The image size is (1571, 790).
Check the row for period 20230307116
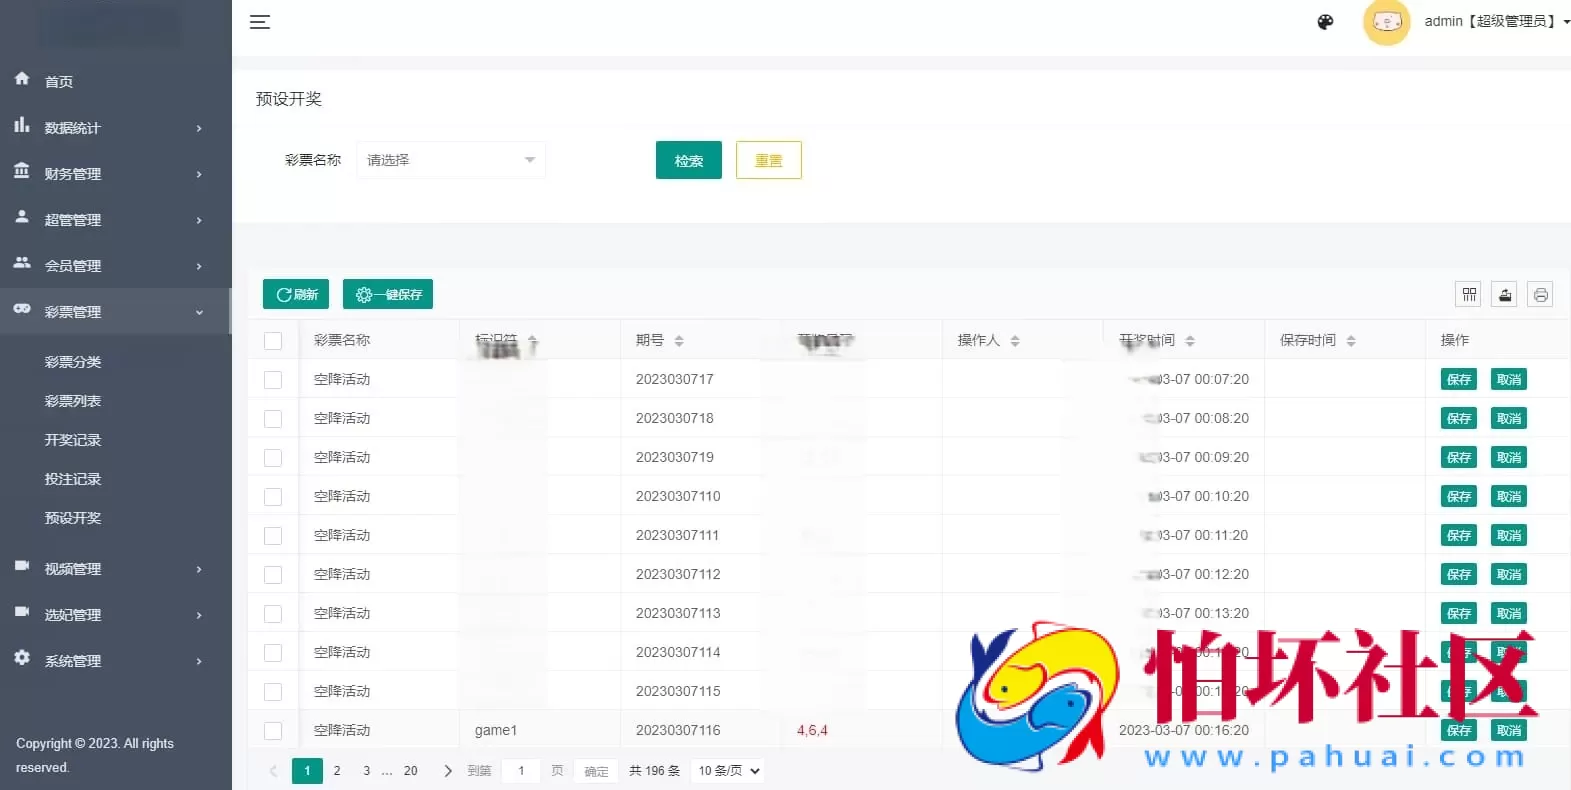pos(273,731)
